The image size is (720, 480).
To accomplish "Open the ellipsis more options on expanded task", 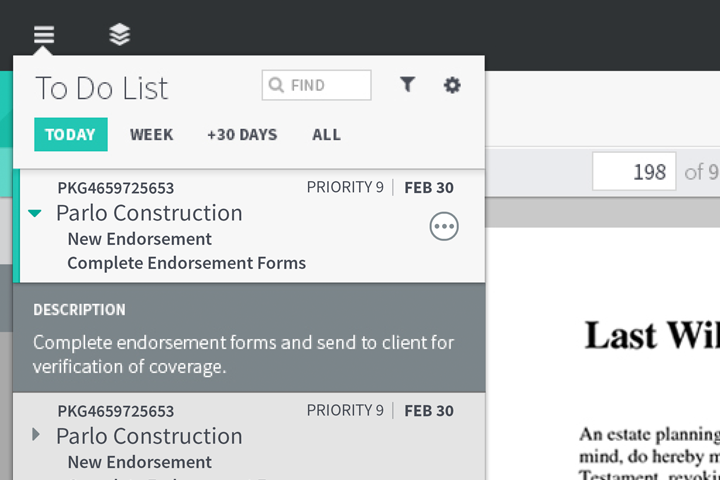I will [x=444, y=227].
